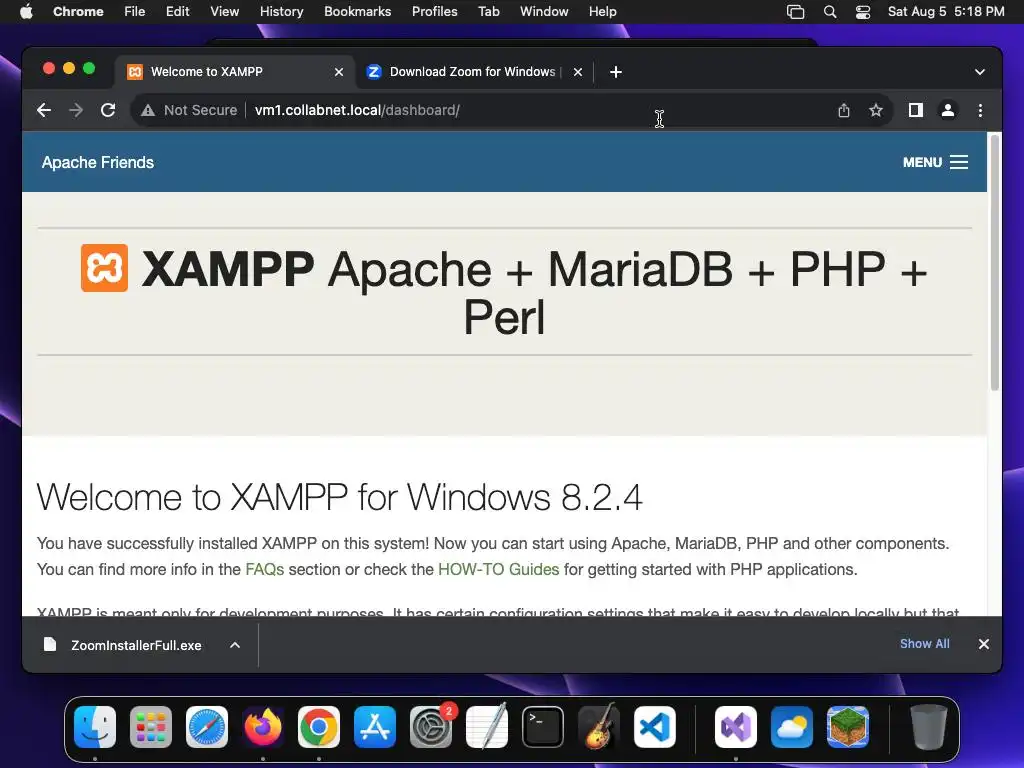Open the Weather app from the Dock
Viewport: 1024px width, 768px height.
pyautogui.click(x=792, y=727)
